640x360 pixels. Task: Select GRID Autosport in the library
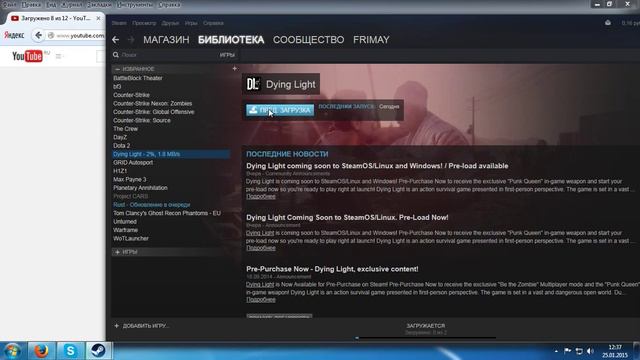pos(133,162)
